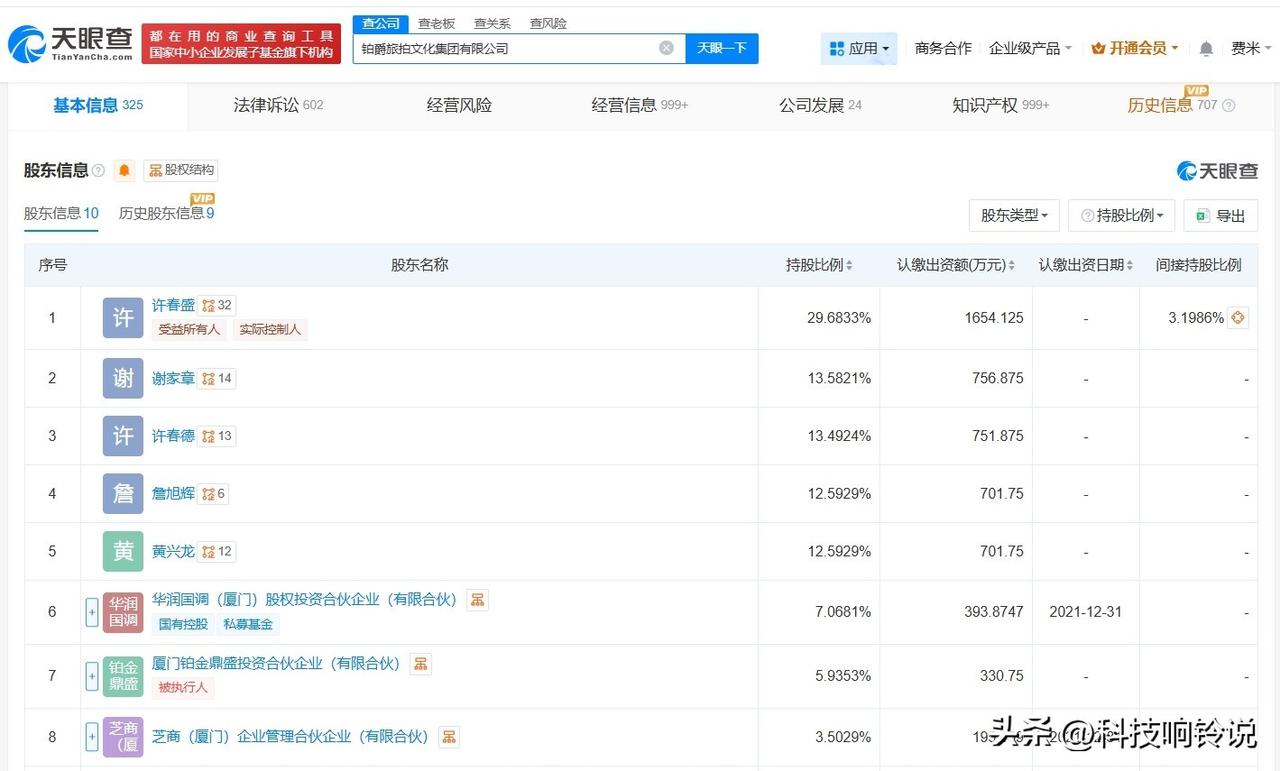Viewport: 1280px width, 771px height.
Task: Click the 天眼一下 search button
Action: (x=722, y=48)
